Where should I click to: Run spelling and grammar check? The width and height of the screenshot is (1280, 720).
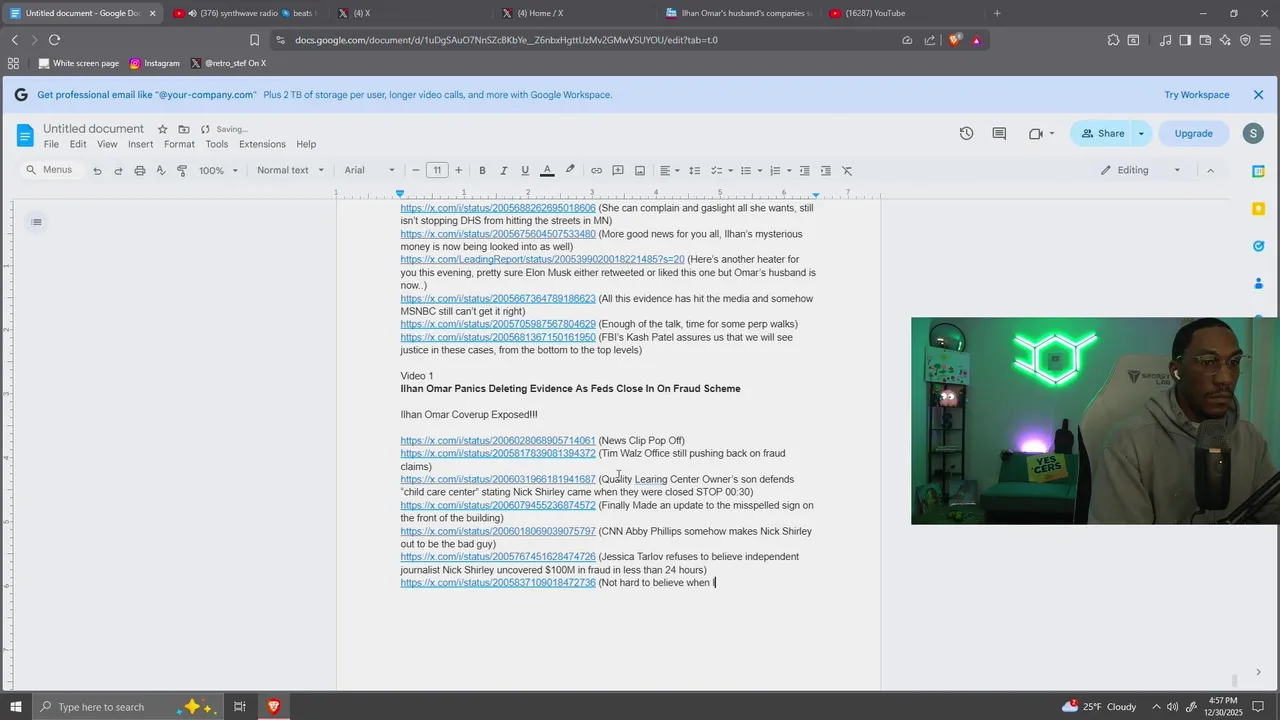161,171
